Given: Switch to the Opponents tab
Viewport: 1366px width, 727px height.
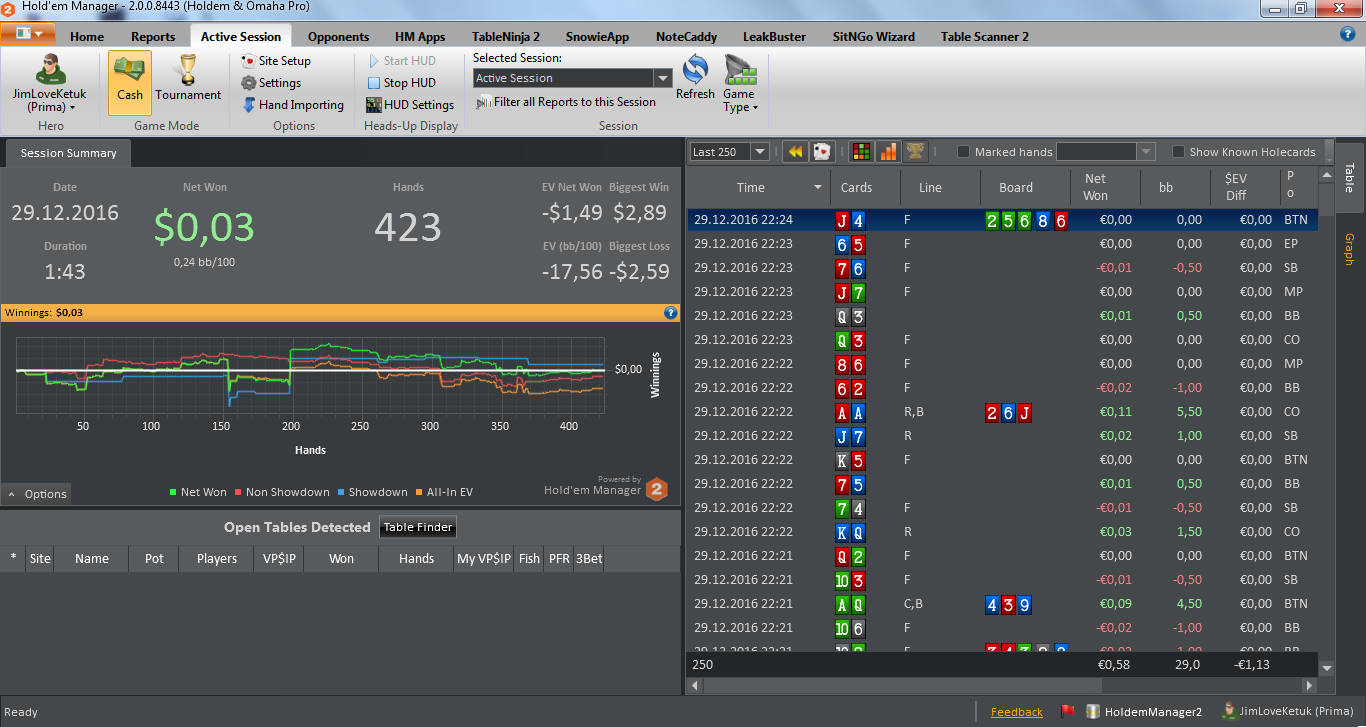Looking at the screenshot, I should (x=338, y=36).
